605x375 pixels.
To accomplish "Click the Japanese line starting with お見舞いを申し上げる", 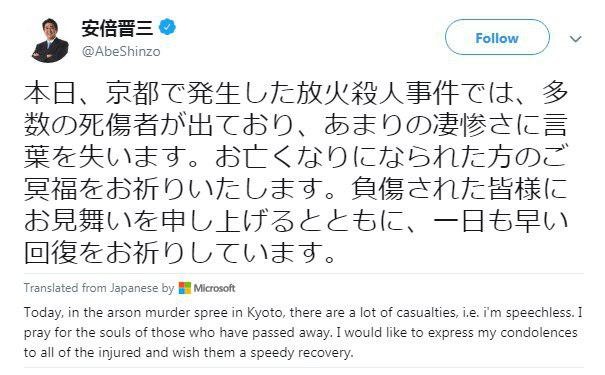I will (296, 221).
